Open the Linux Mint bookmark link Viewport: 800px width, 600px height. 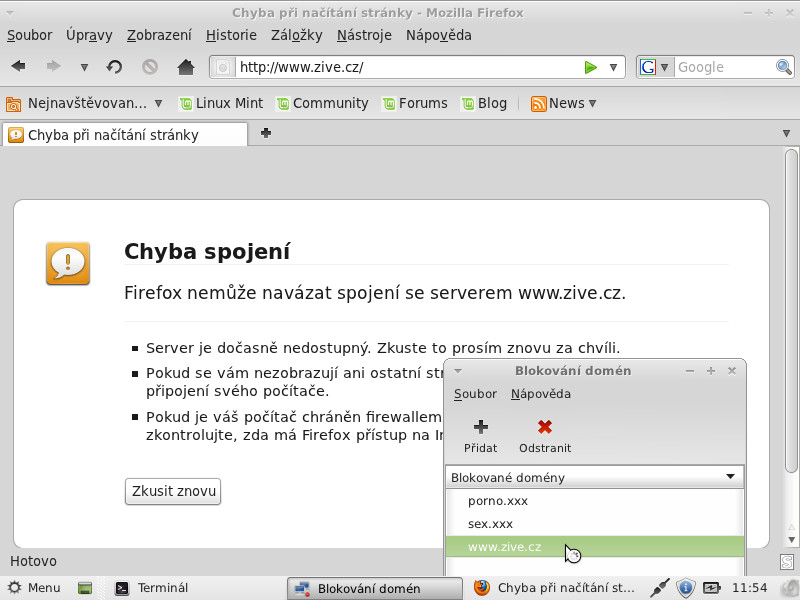[220, 103]
